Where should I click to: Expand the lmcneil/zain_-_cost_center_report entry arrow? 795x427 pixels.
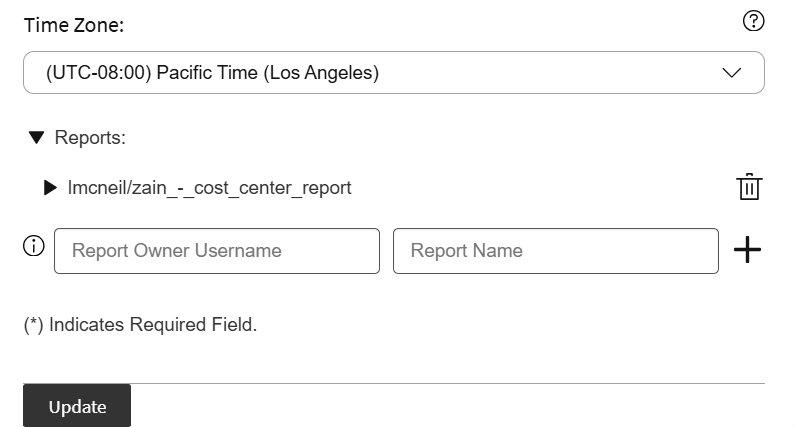(x=51, y=188)
